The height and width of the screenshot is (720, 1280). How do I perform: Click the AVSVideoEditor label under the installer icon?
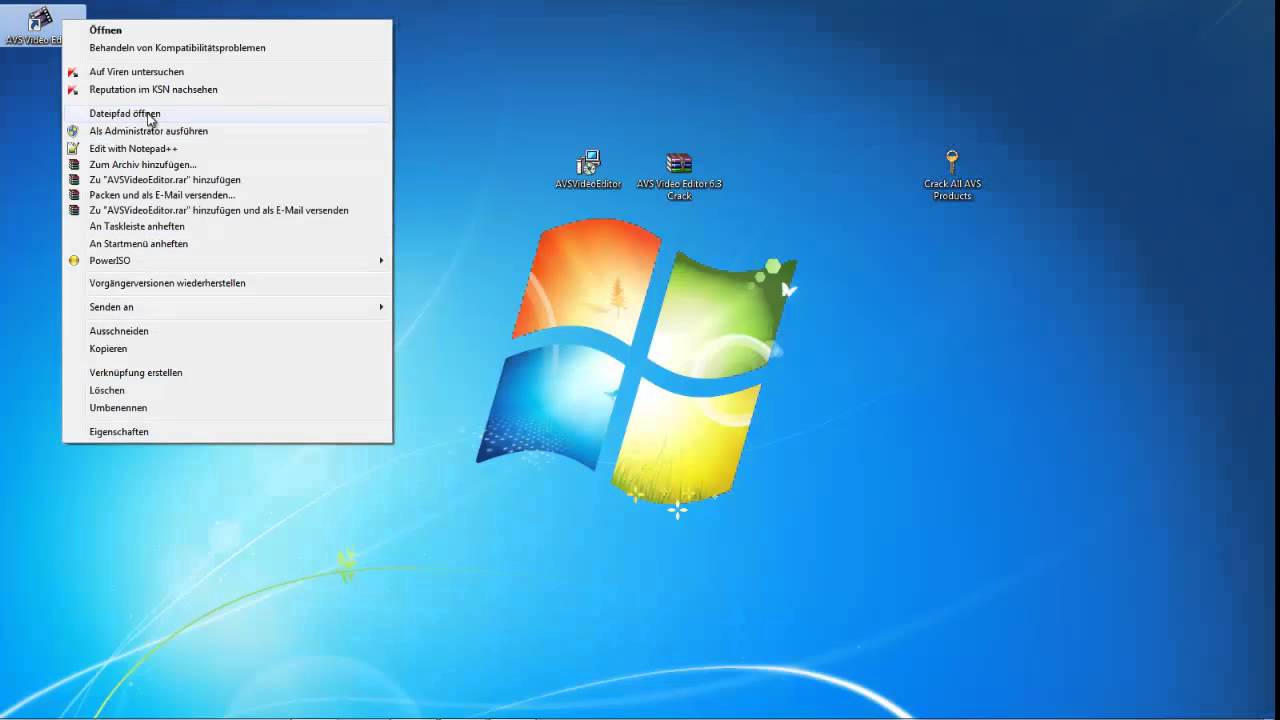588,184
